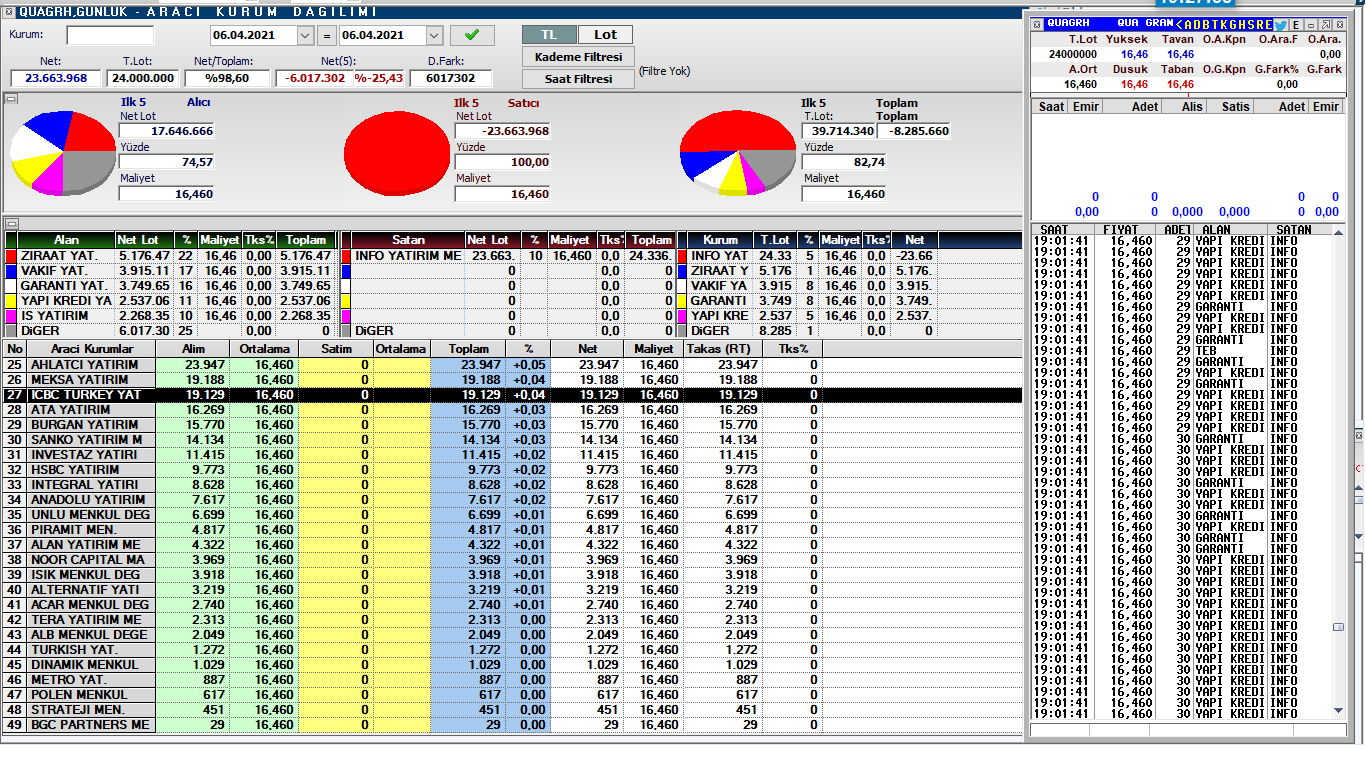Click red swatch beside ZIRAAT YAT.
Image resolution: width=1366 pixels, height=768 pixels.
pos(11,256)
